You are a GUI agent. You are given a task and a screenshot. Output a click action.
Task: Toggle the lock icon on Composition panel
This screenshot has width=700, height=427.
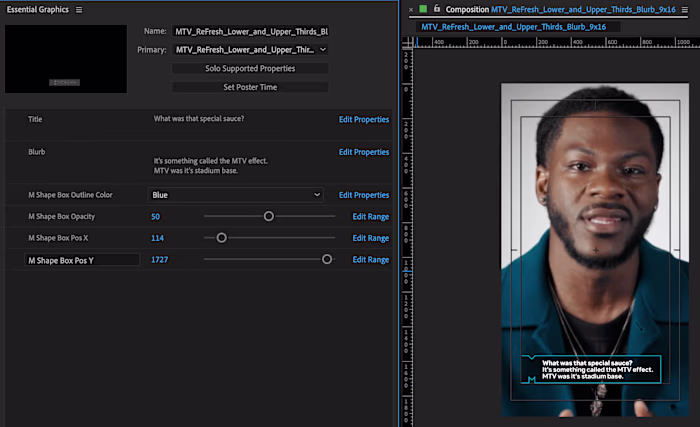(x=437, y=8)
